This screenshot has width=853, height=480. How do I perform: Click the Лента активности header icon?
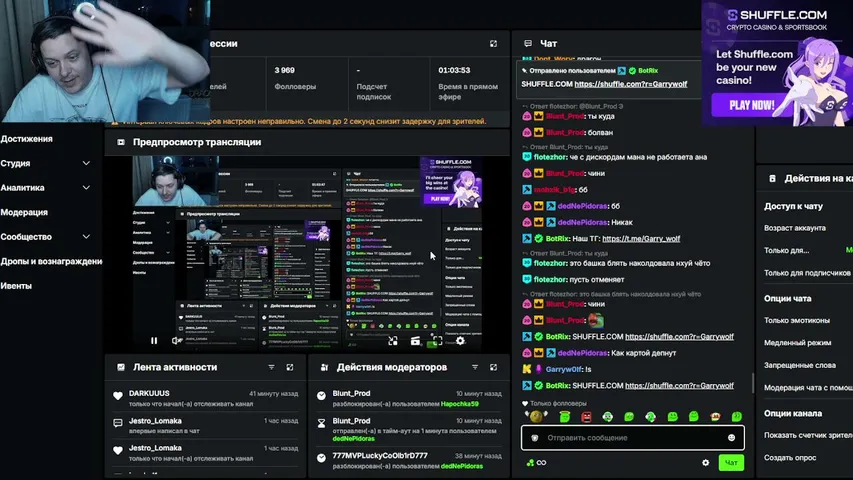click(x=121, y=367)
